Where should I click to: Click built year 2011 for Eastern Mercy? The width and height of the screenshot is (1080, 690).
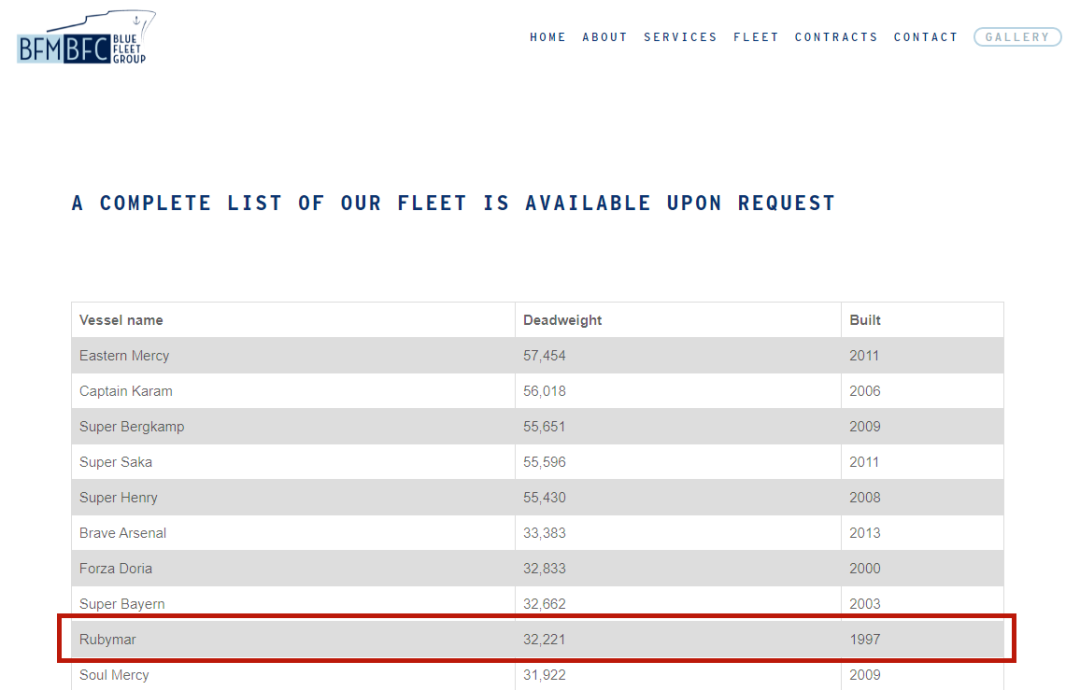tap(864, 355)
